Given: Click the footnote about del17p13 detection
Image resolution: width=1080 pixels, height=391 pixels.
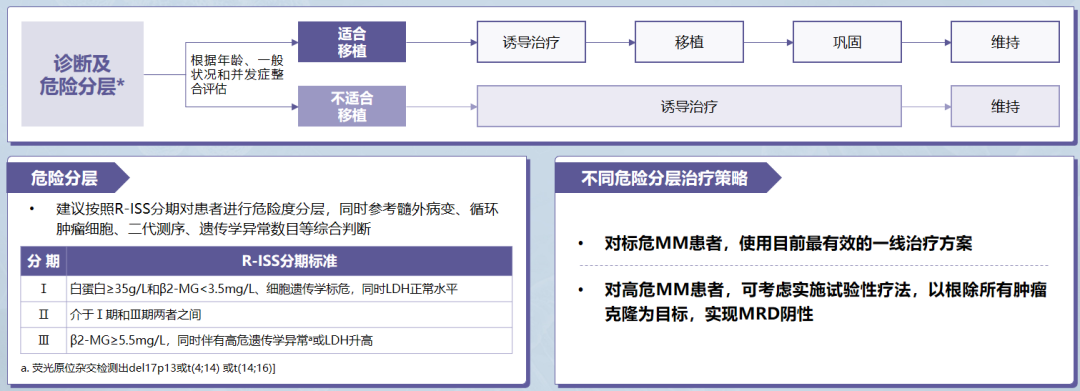Looking at the screenshot, I should (x=148, y=368).
